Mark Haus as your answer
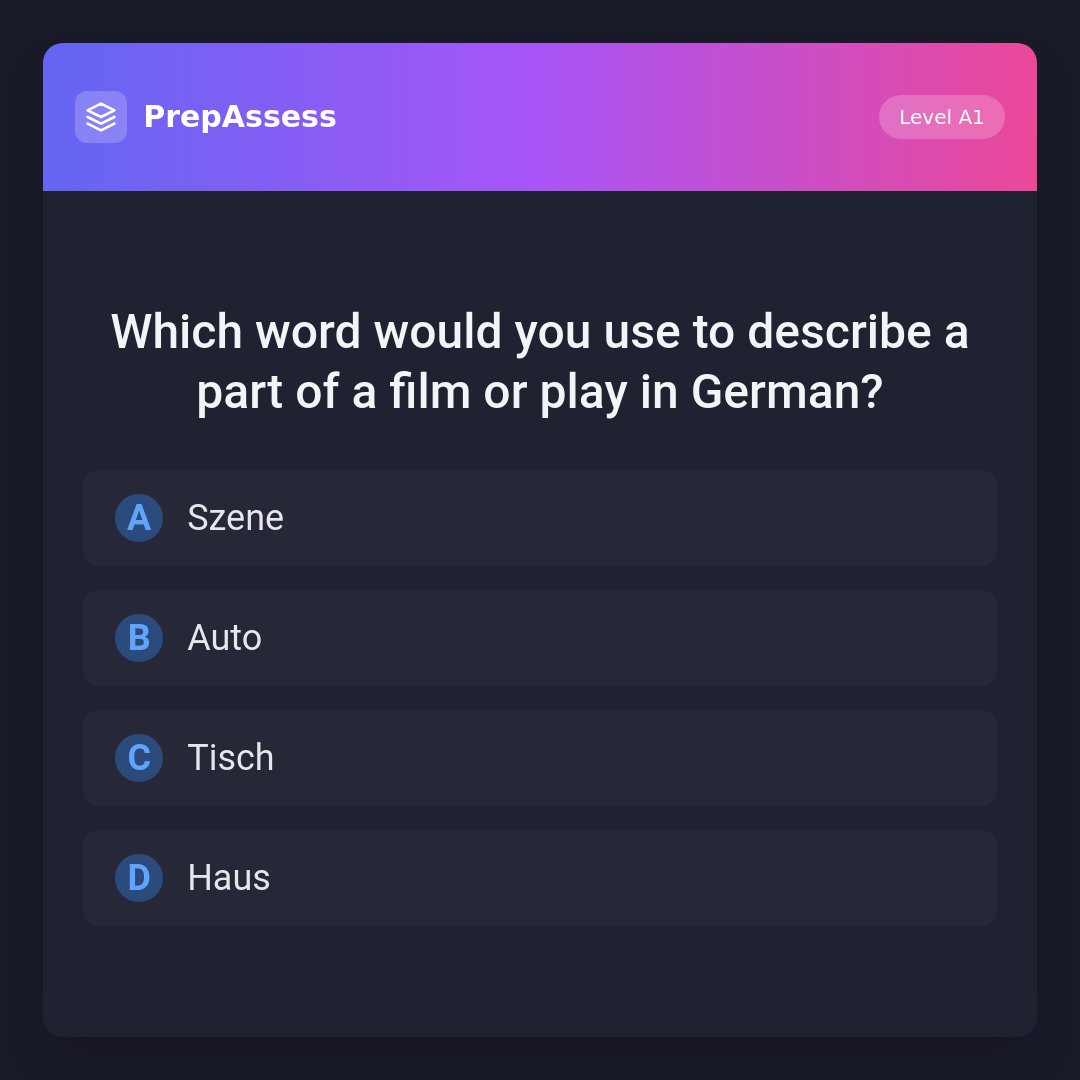 (600, 878)
